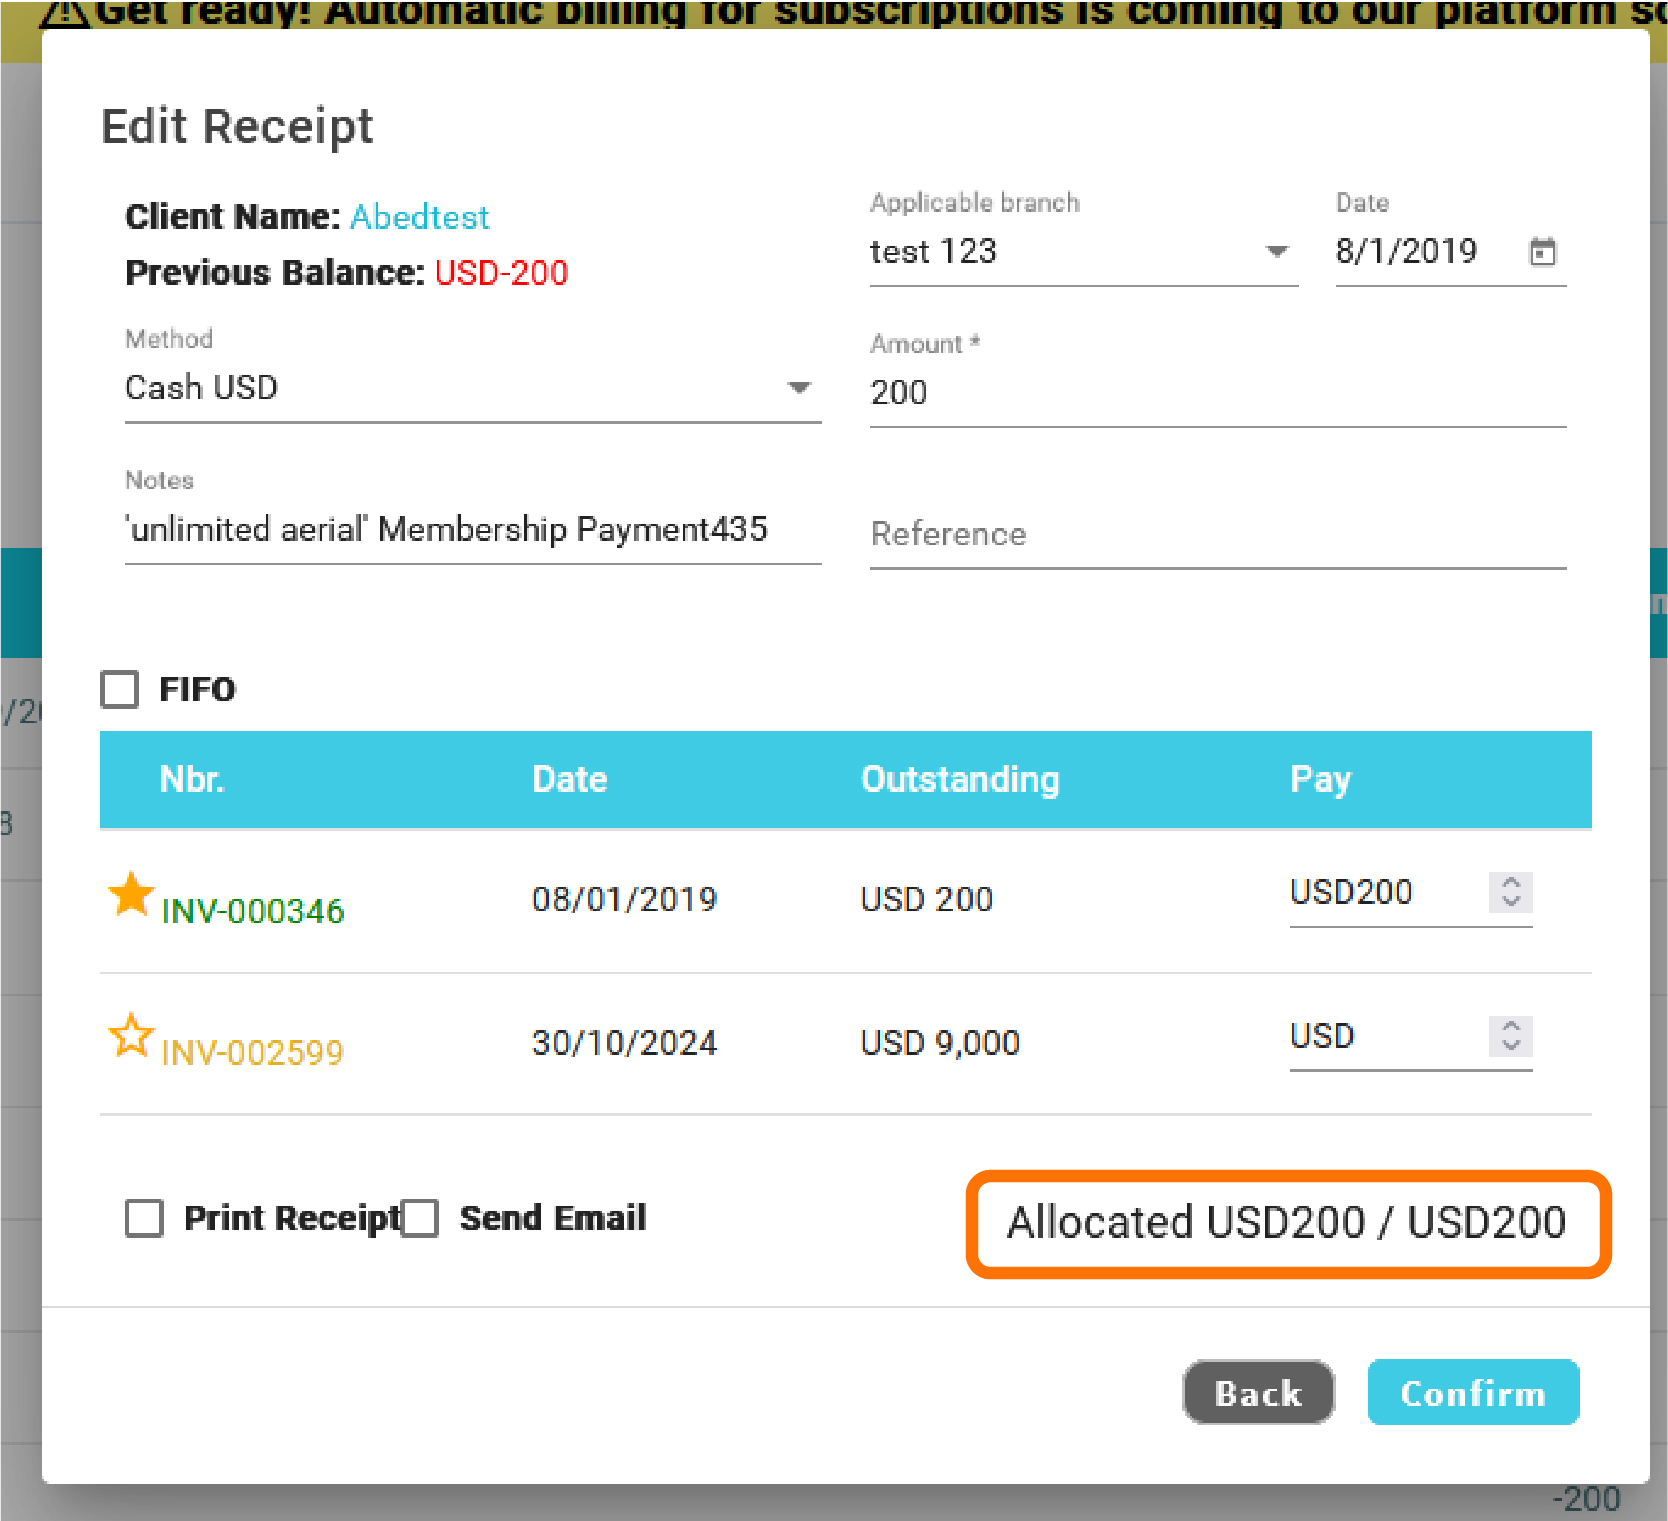Image resolution: width=1668 pixels, height=1521 pixels.
Task: Click the Pay stepper for INV-000346
Action: coord(1510,892)
